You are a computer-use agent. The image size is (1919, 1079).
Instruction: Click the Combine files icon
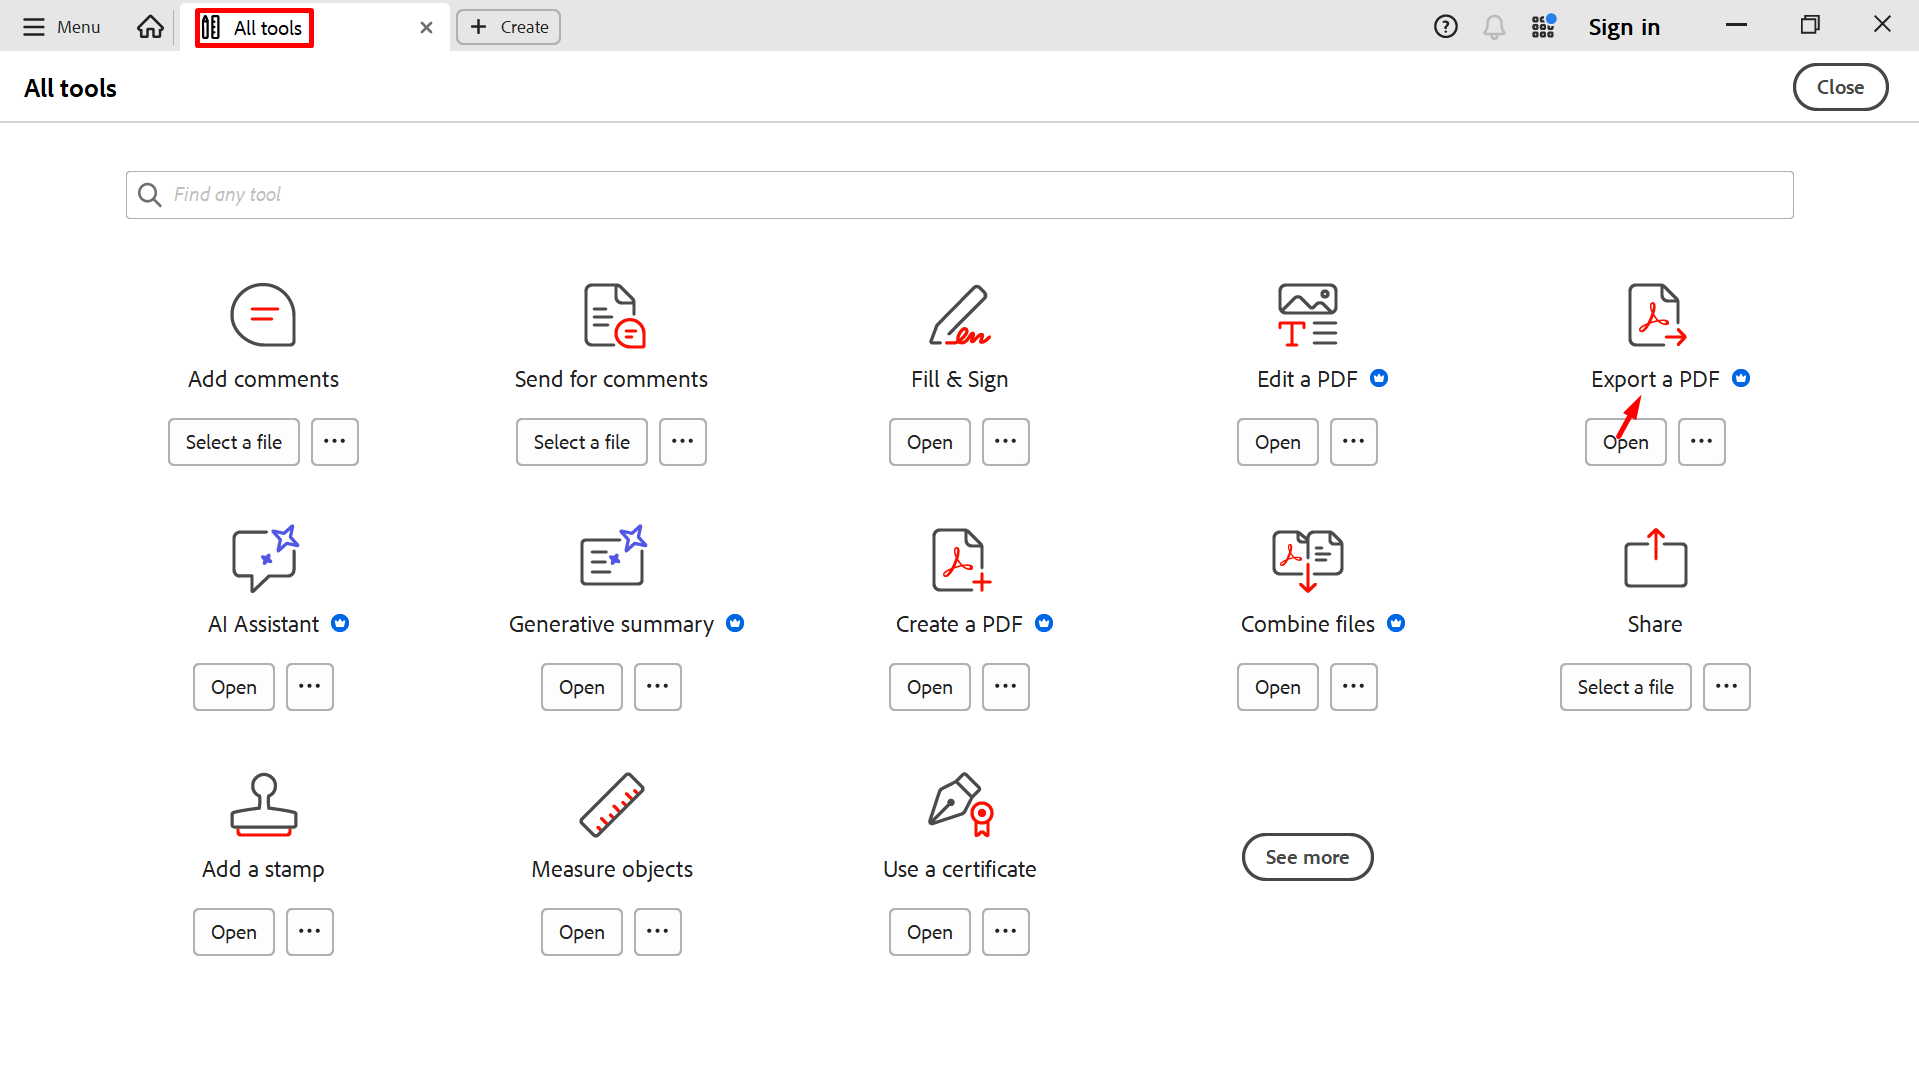pos(1308,560)
